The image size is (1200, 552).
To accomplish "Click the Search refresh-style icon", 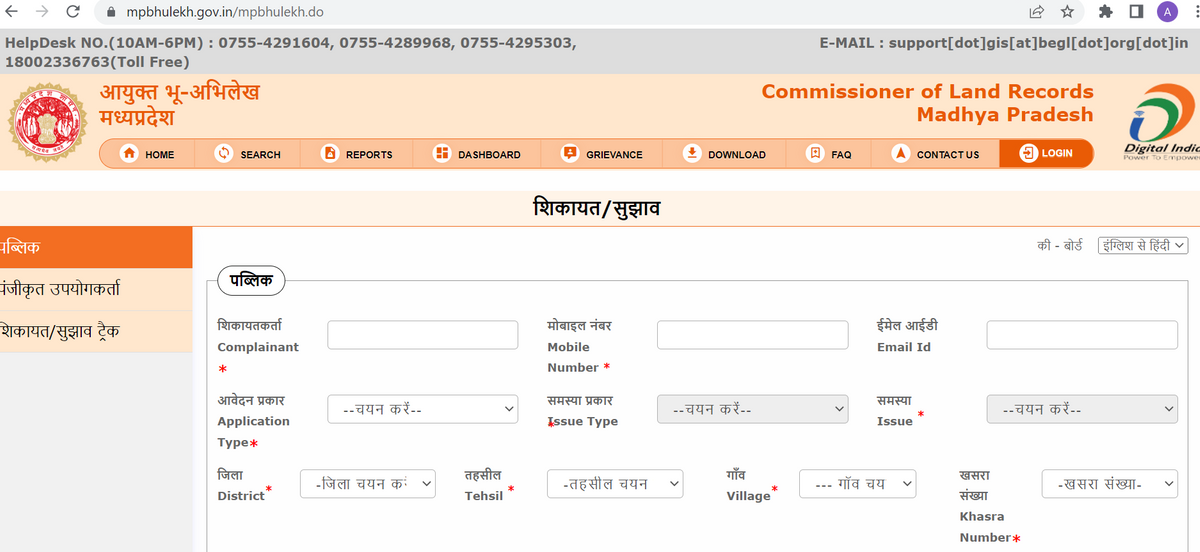I will pos(225,154).
